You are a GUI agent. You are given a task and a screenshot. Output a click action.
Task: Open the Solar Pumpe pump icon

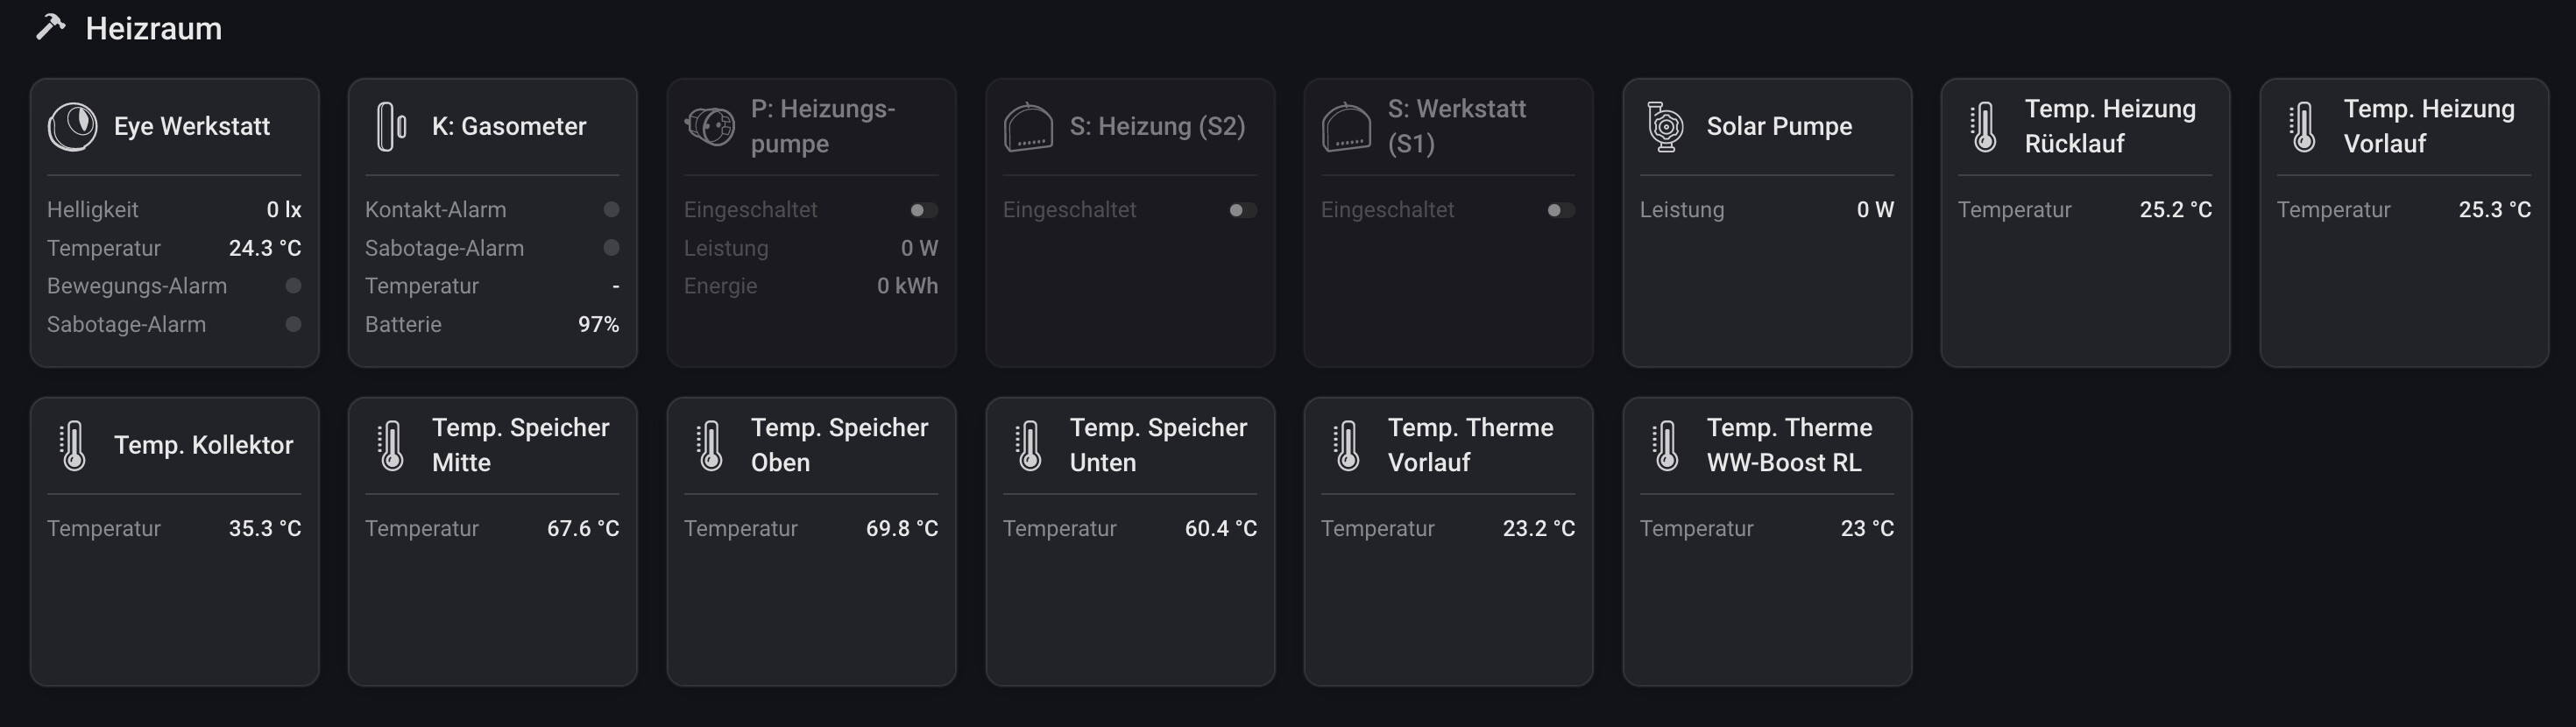1665,127
